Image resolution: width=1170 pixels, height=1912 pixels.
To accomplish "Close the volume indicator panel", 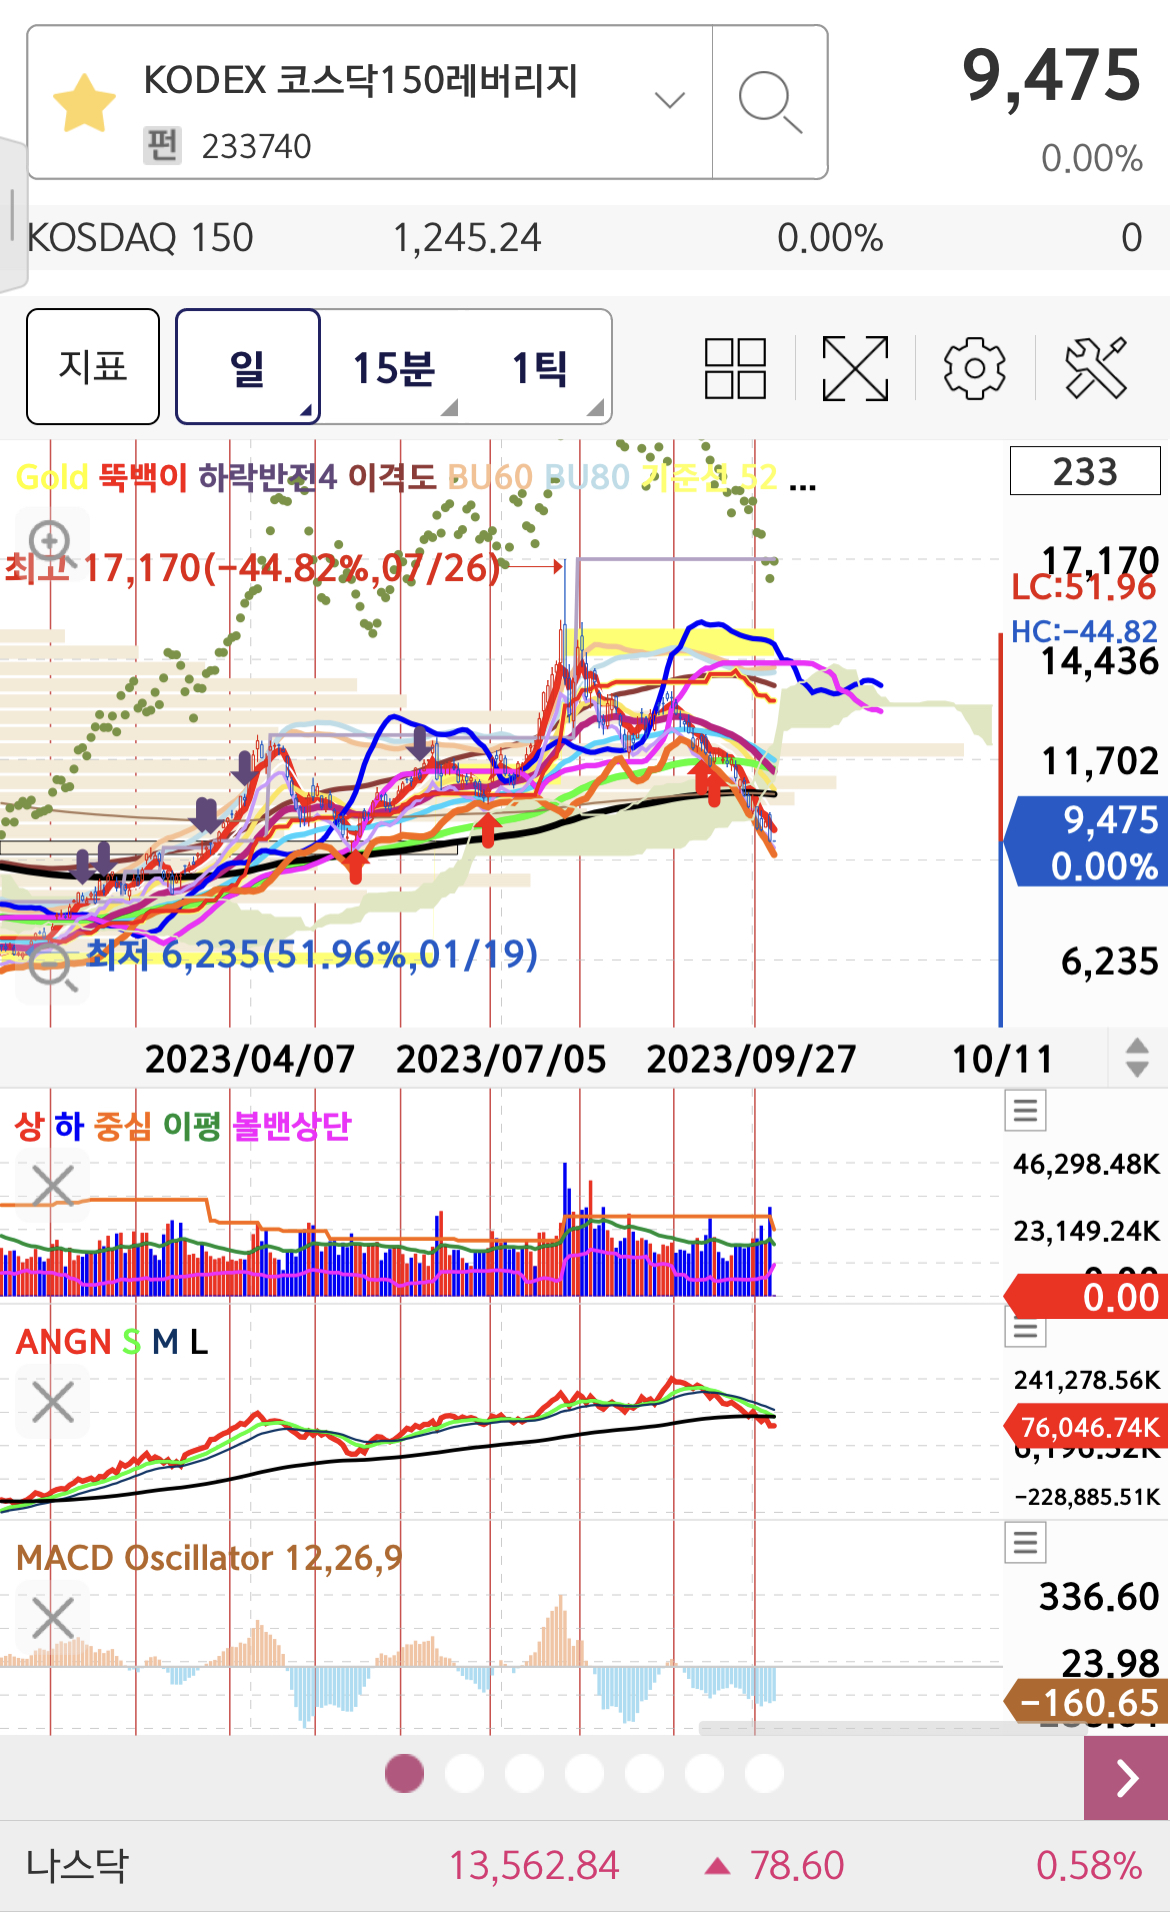I will point(52,1186).
